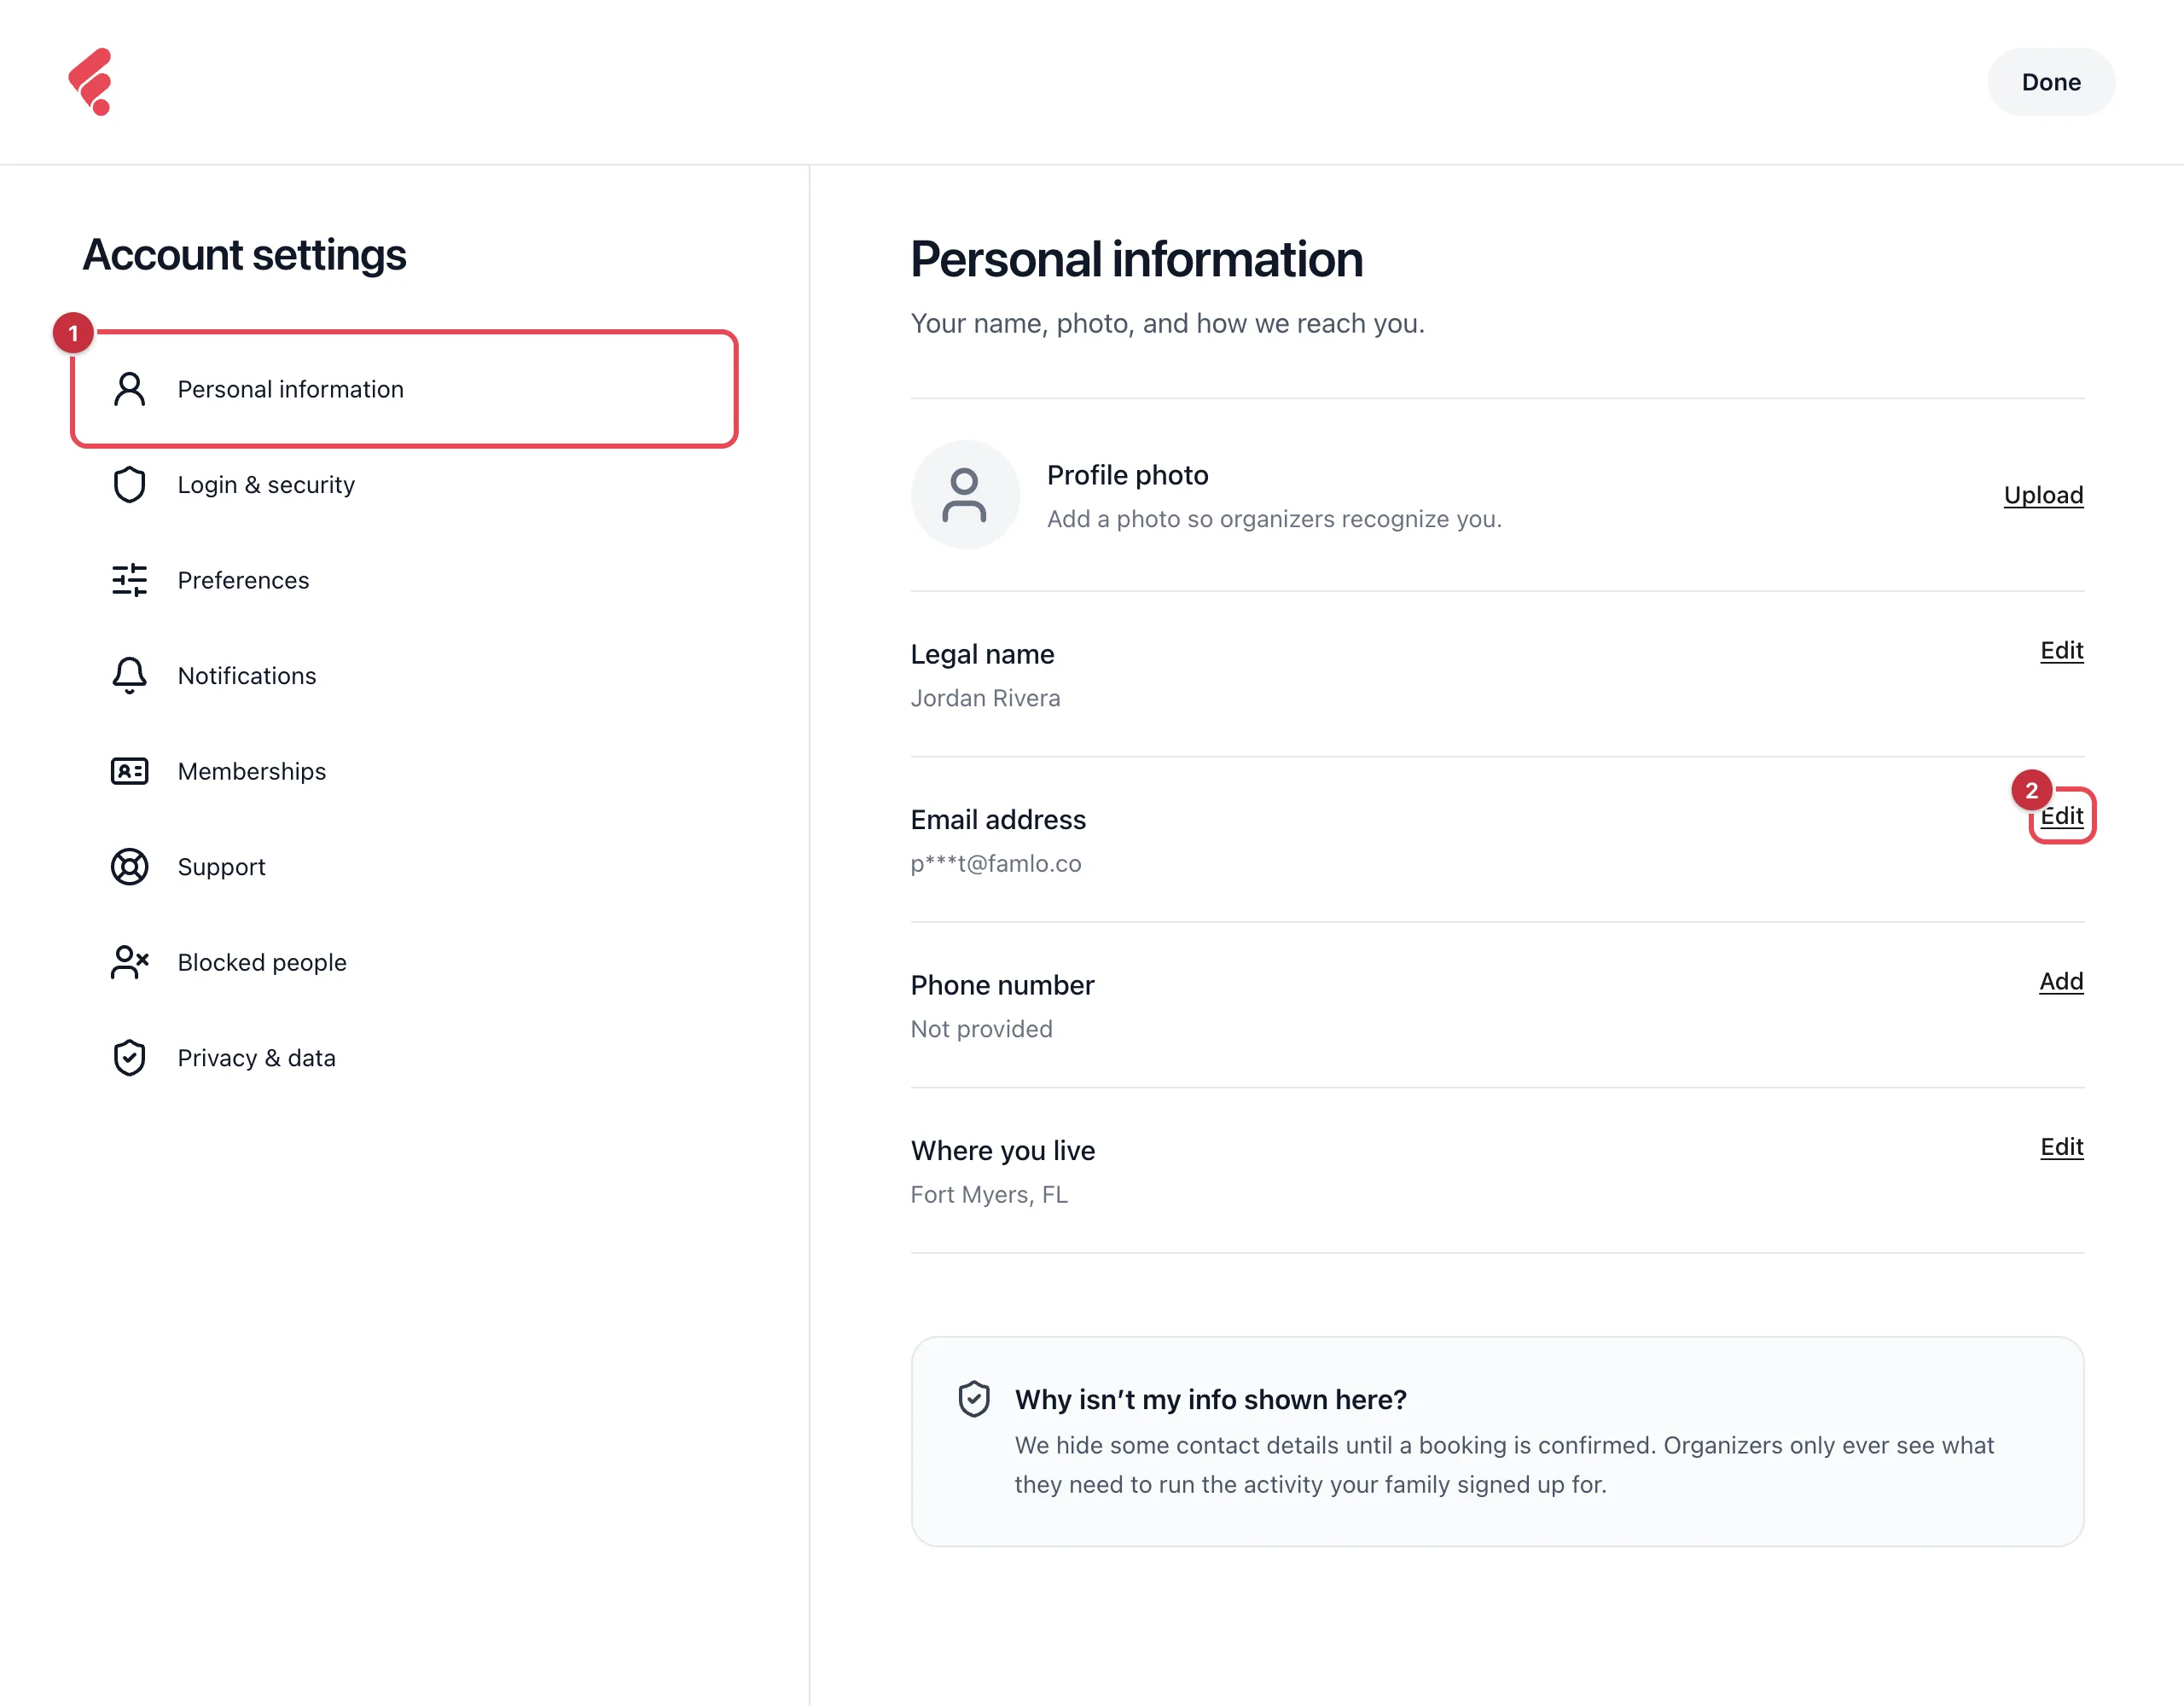Open Blocked people settings
2184x1706 pixels.
(x=404, y=962)
